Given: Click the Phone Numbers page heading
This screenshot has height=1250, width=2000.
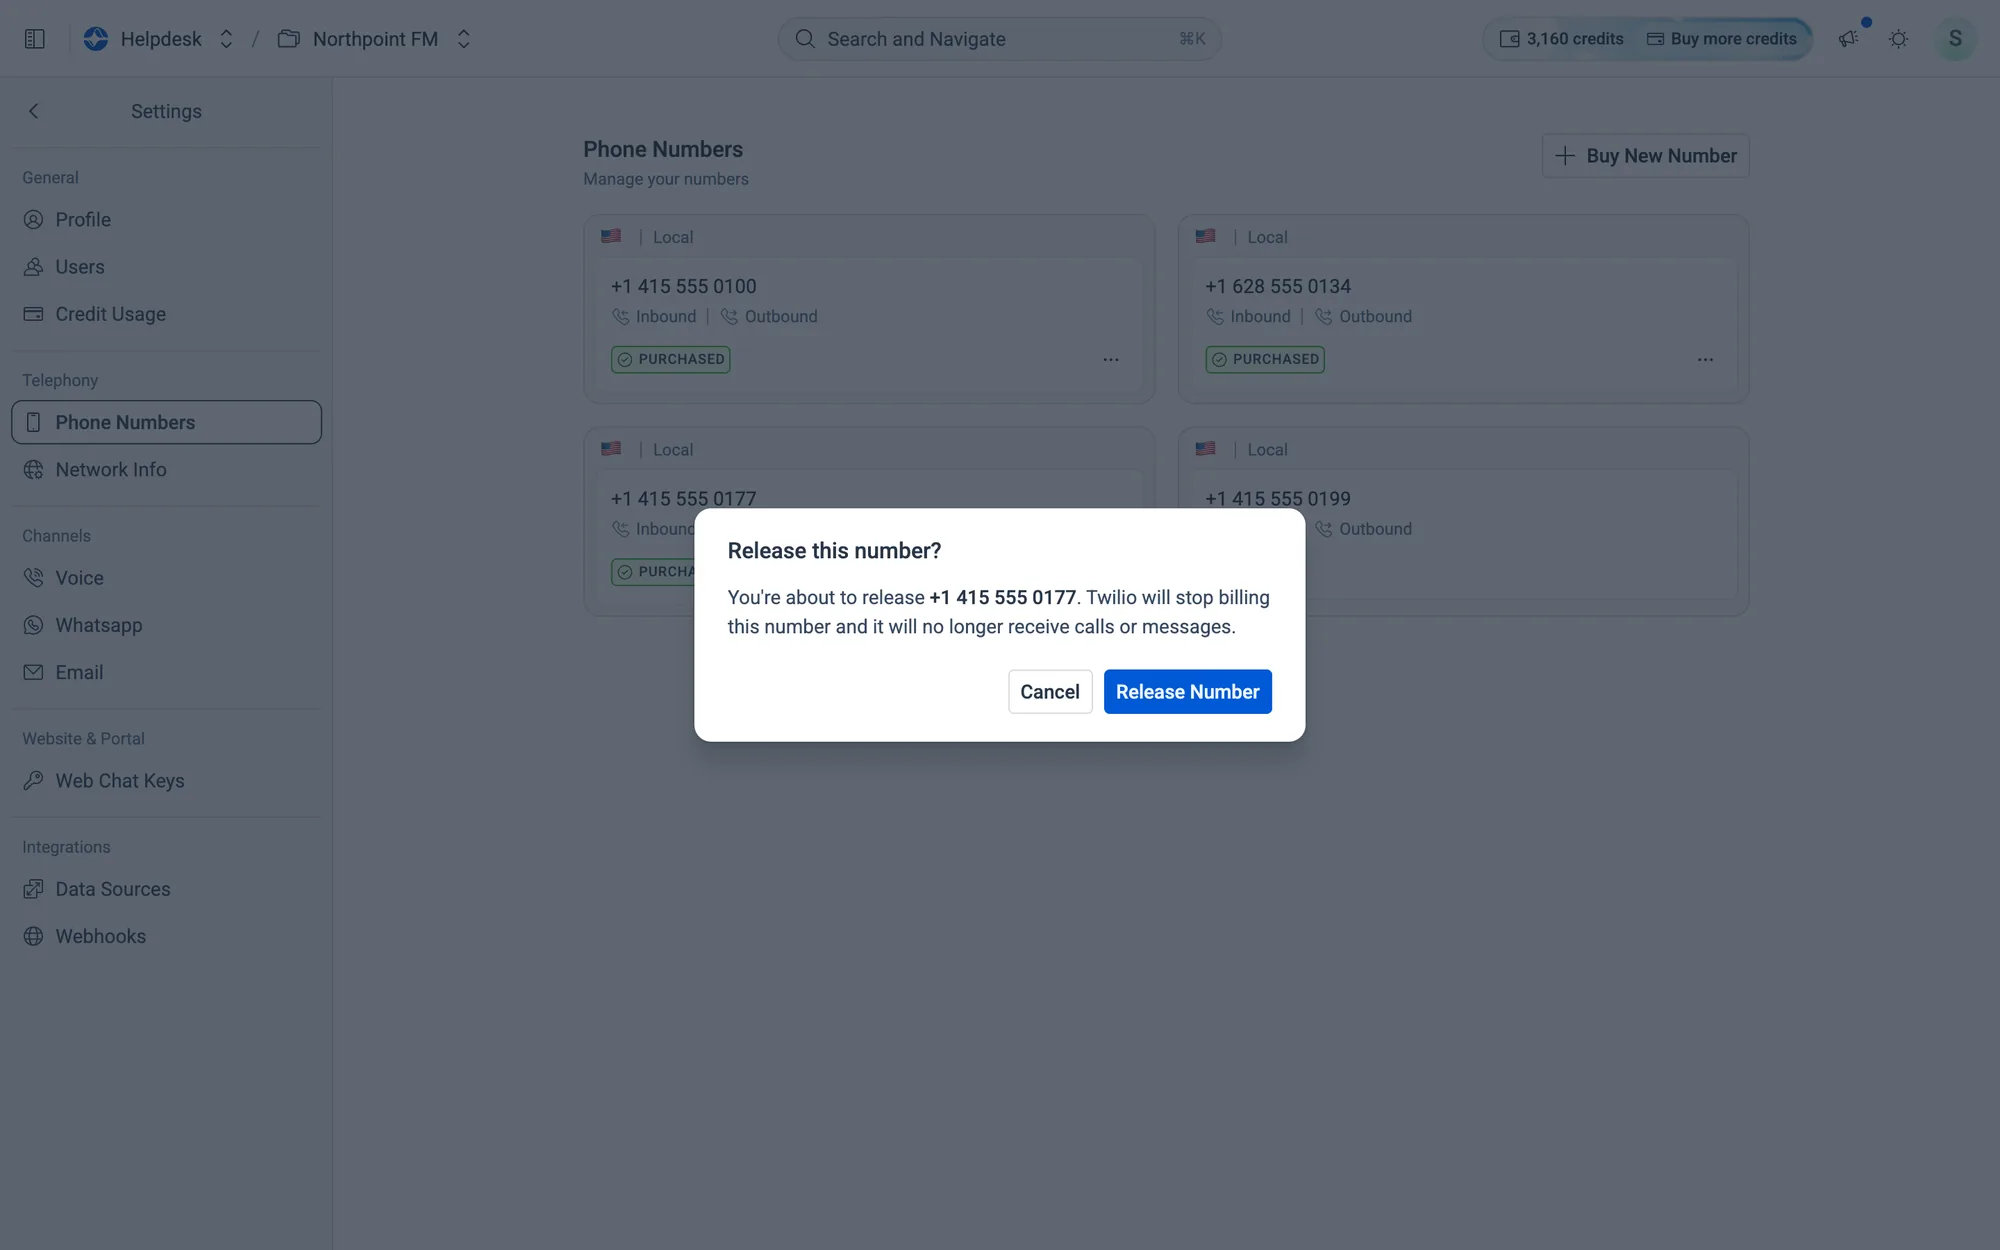Looking at the screenshot, I should (663, 149).
